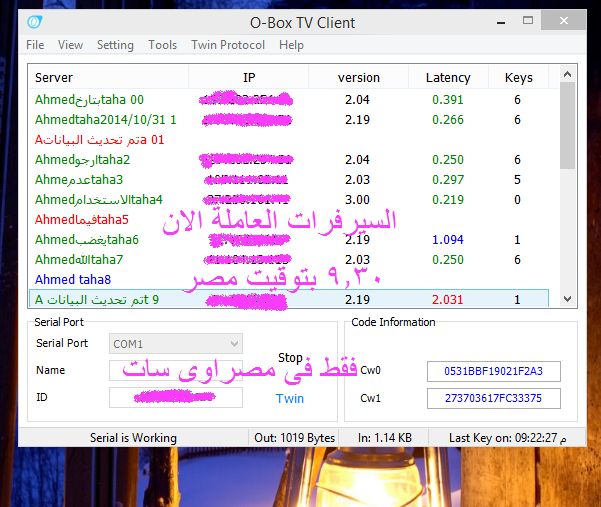Sort by the version column header

pos(358,77)
